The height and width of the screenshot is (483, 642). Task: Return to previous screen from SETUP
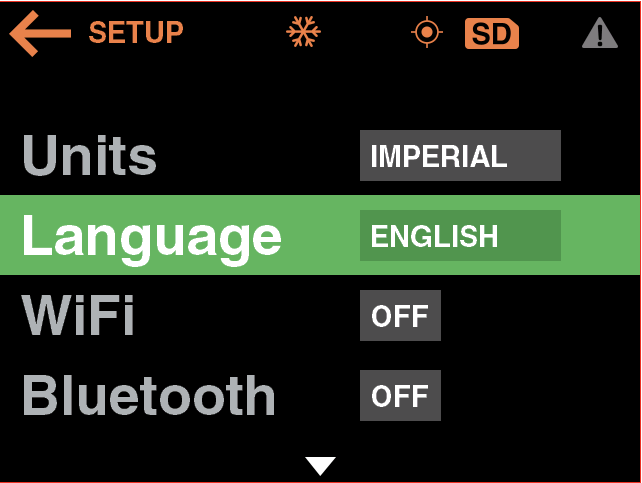tap(40, 33)
